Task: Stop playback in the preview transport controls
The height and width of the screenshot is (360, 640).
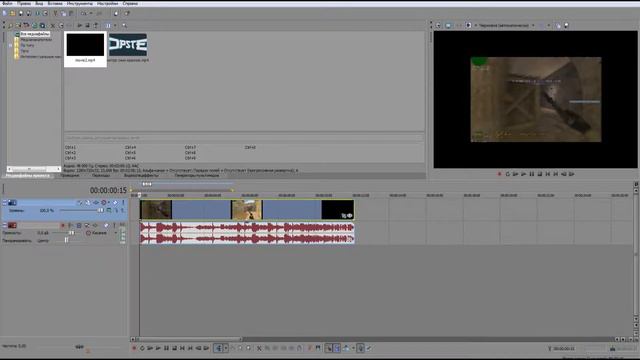Action: click(540, 174)
